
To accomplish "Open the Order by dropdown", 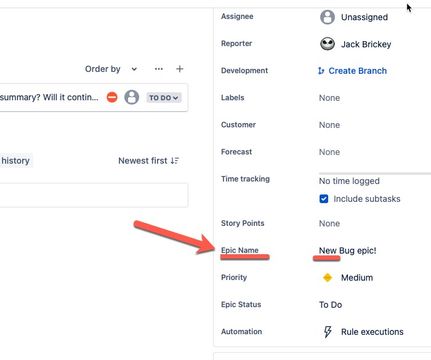I will point(111,69).
